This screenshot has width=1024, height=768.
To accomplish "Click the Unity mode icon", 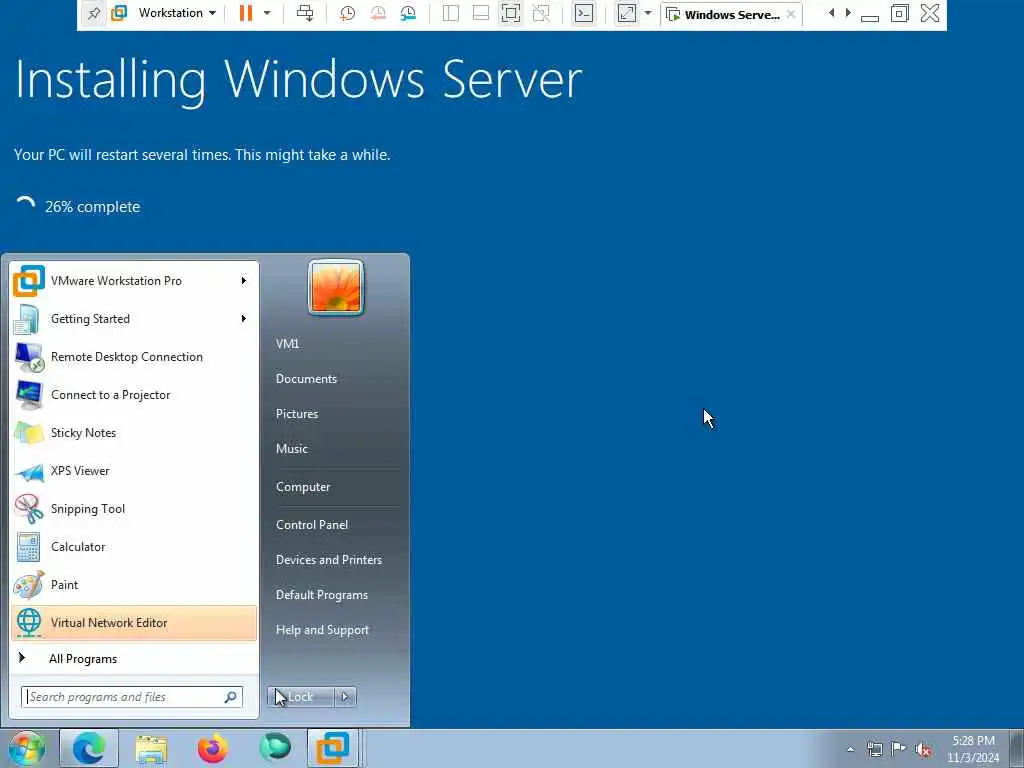I will coord(541,13).
